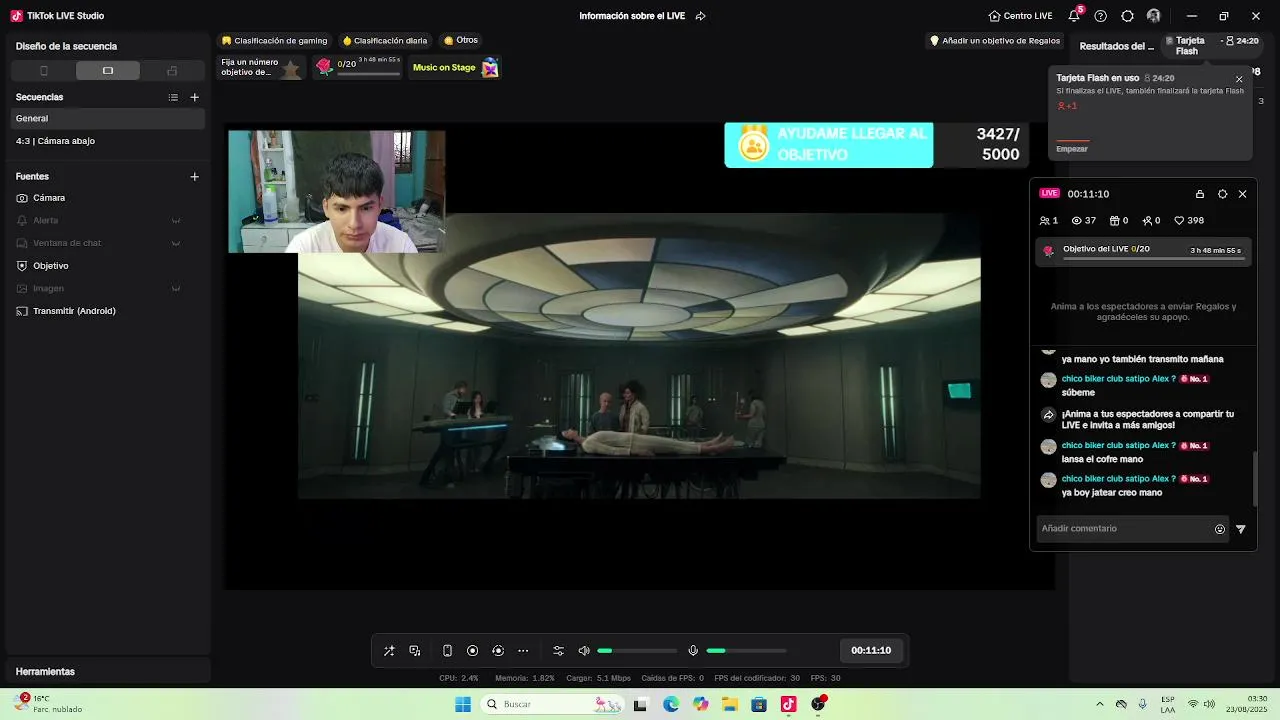Click the 00:11:10 live timer button

tap(871, 650)
